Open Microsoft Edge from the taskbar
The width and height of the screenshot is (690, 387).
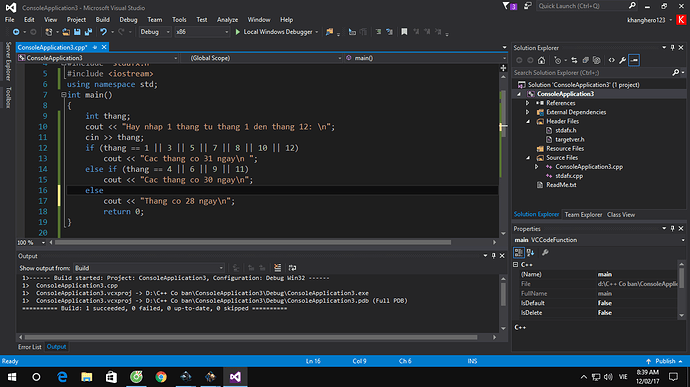click(x=62, y=377)
